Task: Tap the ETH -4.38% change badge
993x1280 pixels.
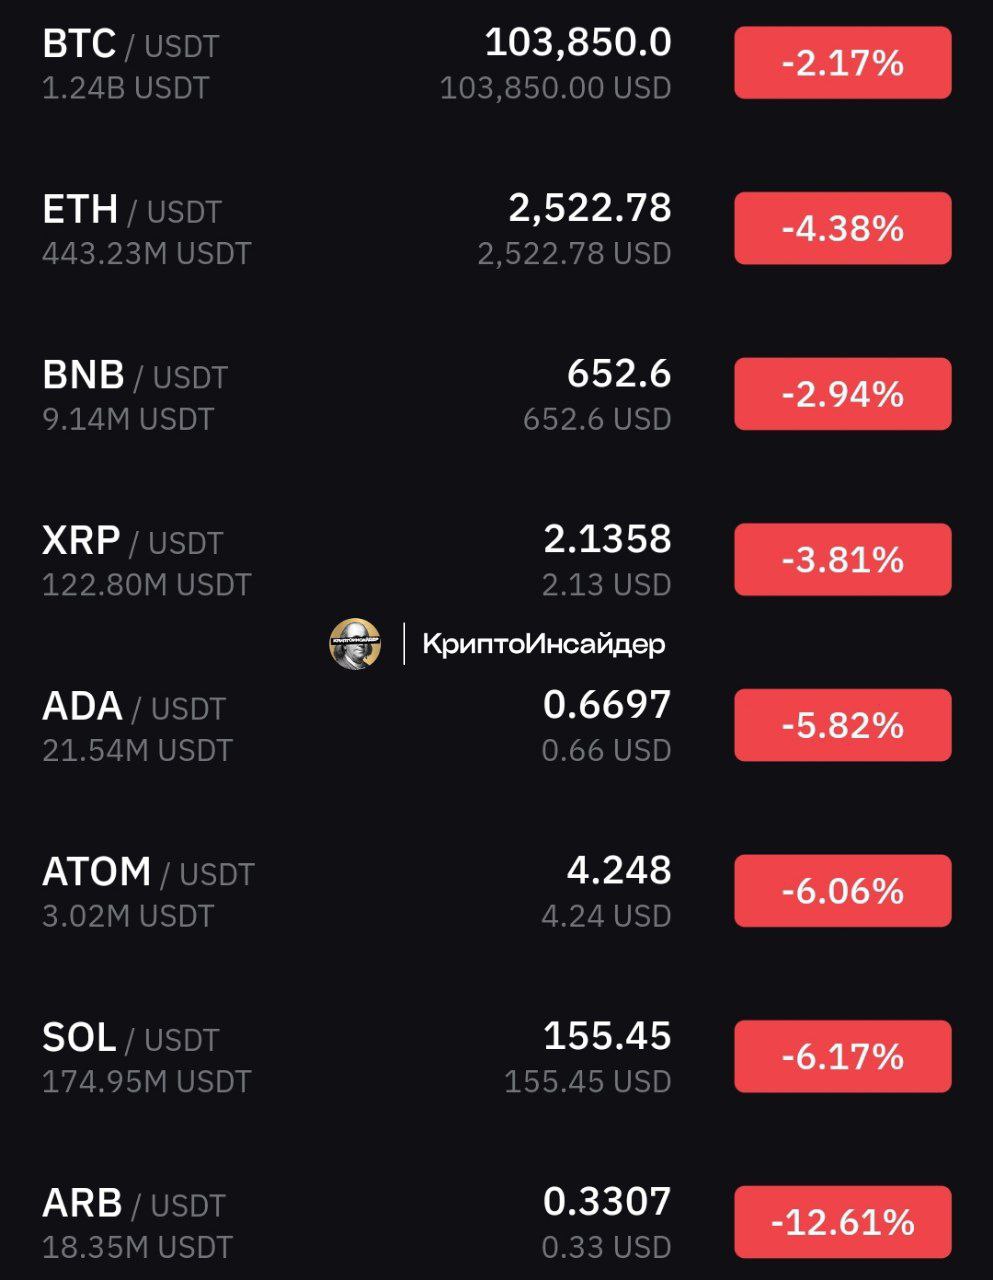Action: tap(842, 228)
